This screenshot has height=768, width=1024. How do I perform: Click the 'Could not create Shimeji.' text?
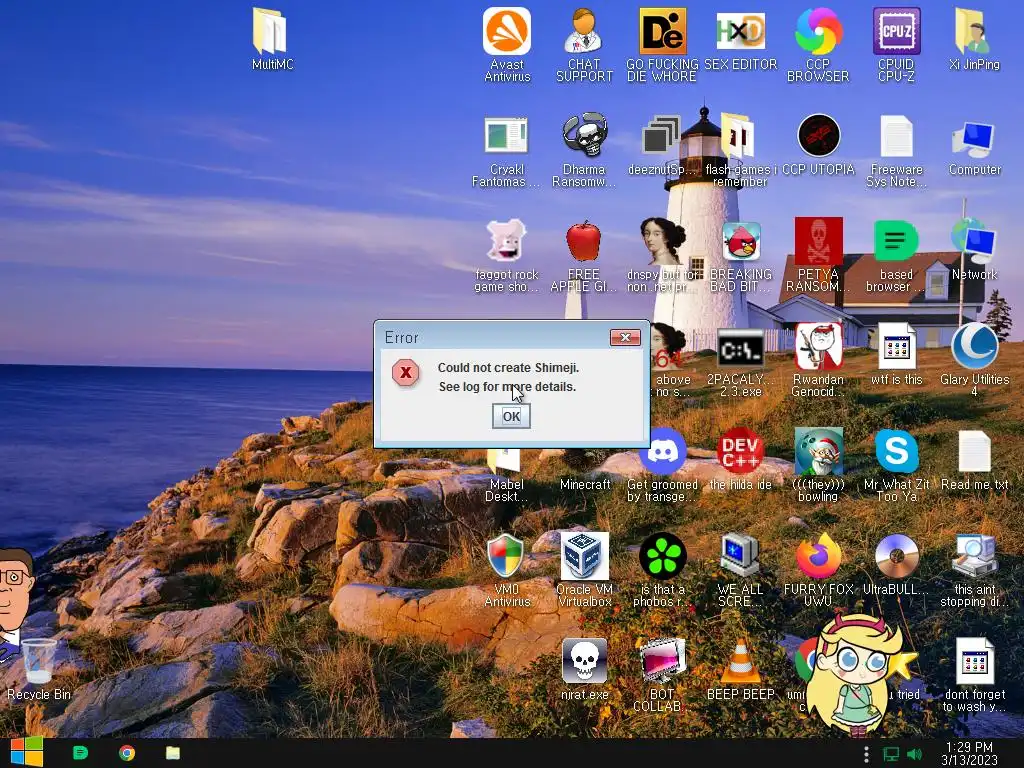(508, 368)
